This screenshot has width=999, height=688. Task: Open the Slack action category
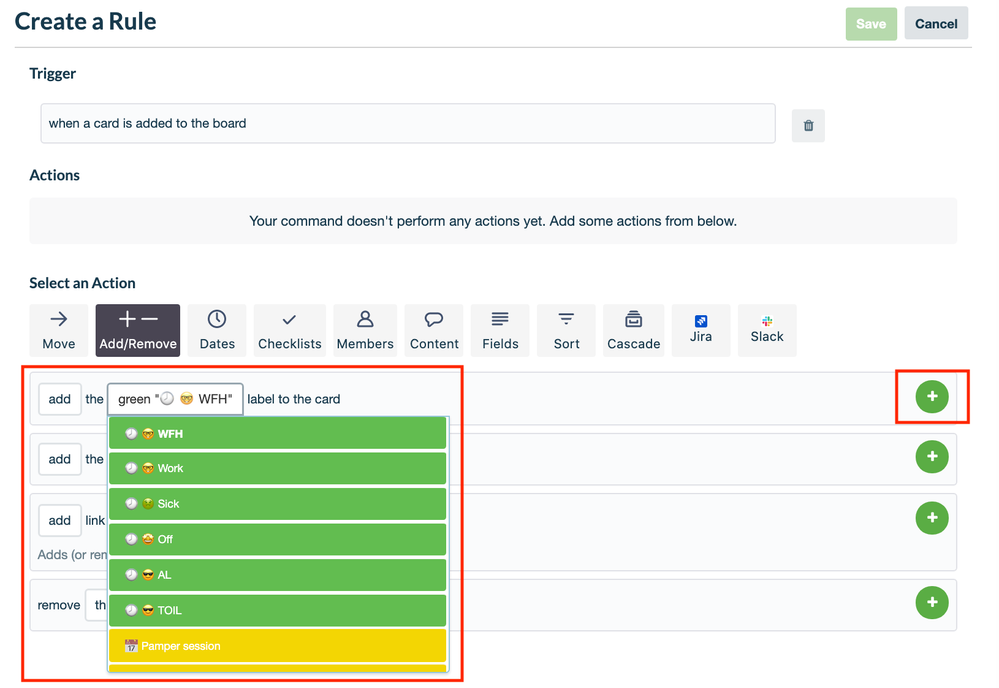[767, 330]
